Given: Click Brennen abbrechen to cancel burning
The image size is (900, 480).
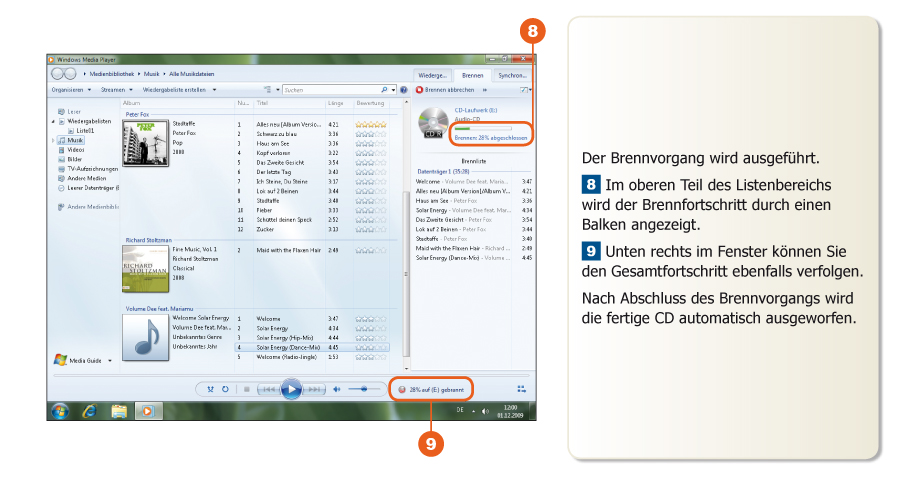Looking at the screenshot, I should 446,90.
